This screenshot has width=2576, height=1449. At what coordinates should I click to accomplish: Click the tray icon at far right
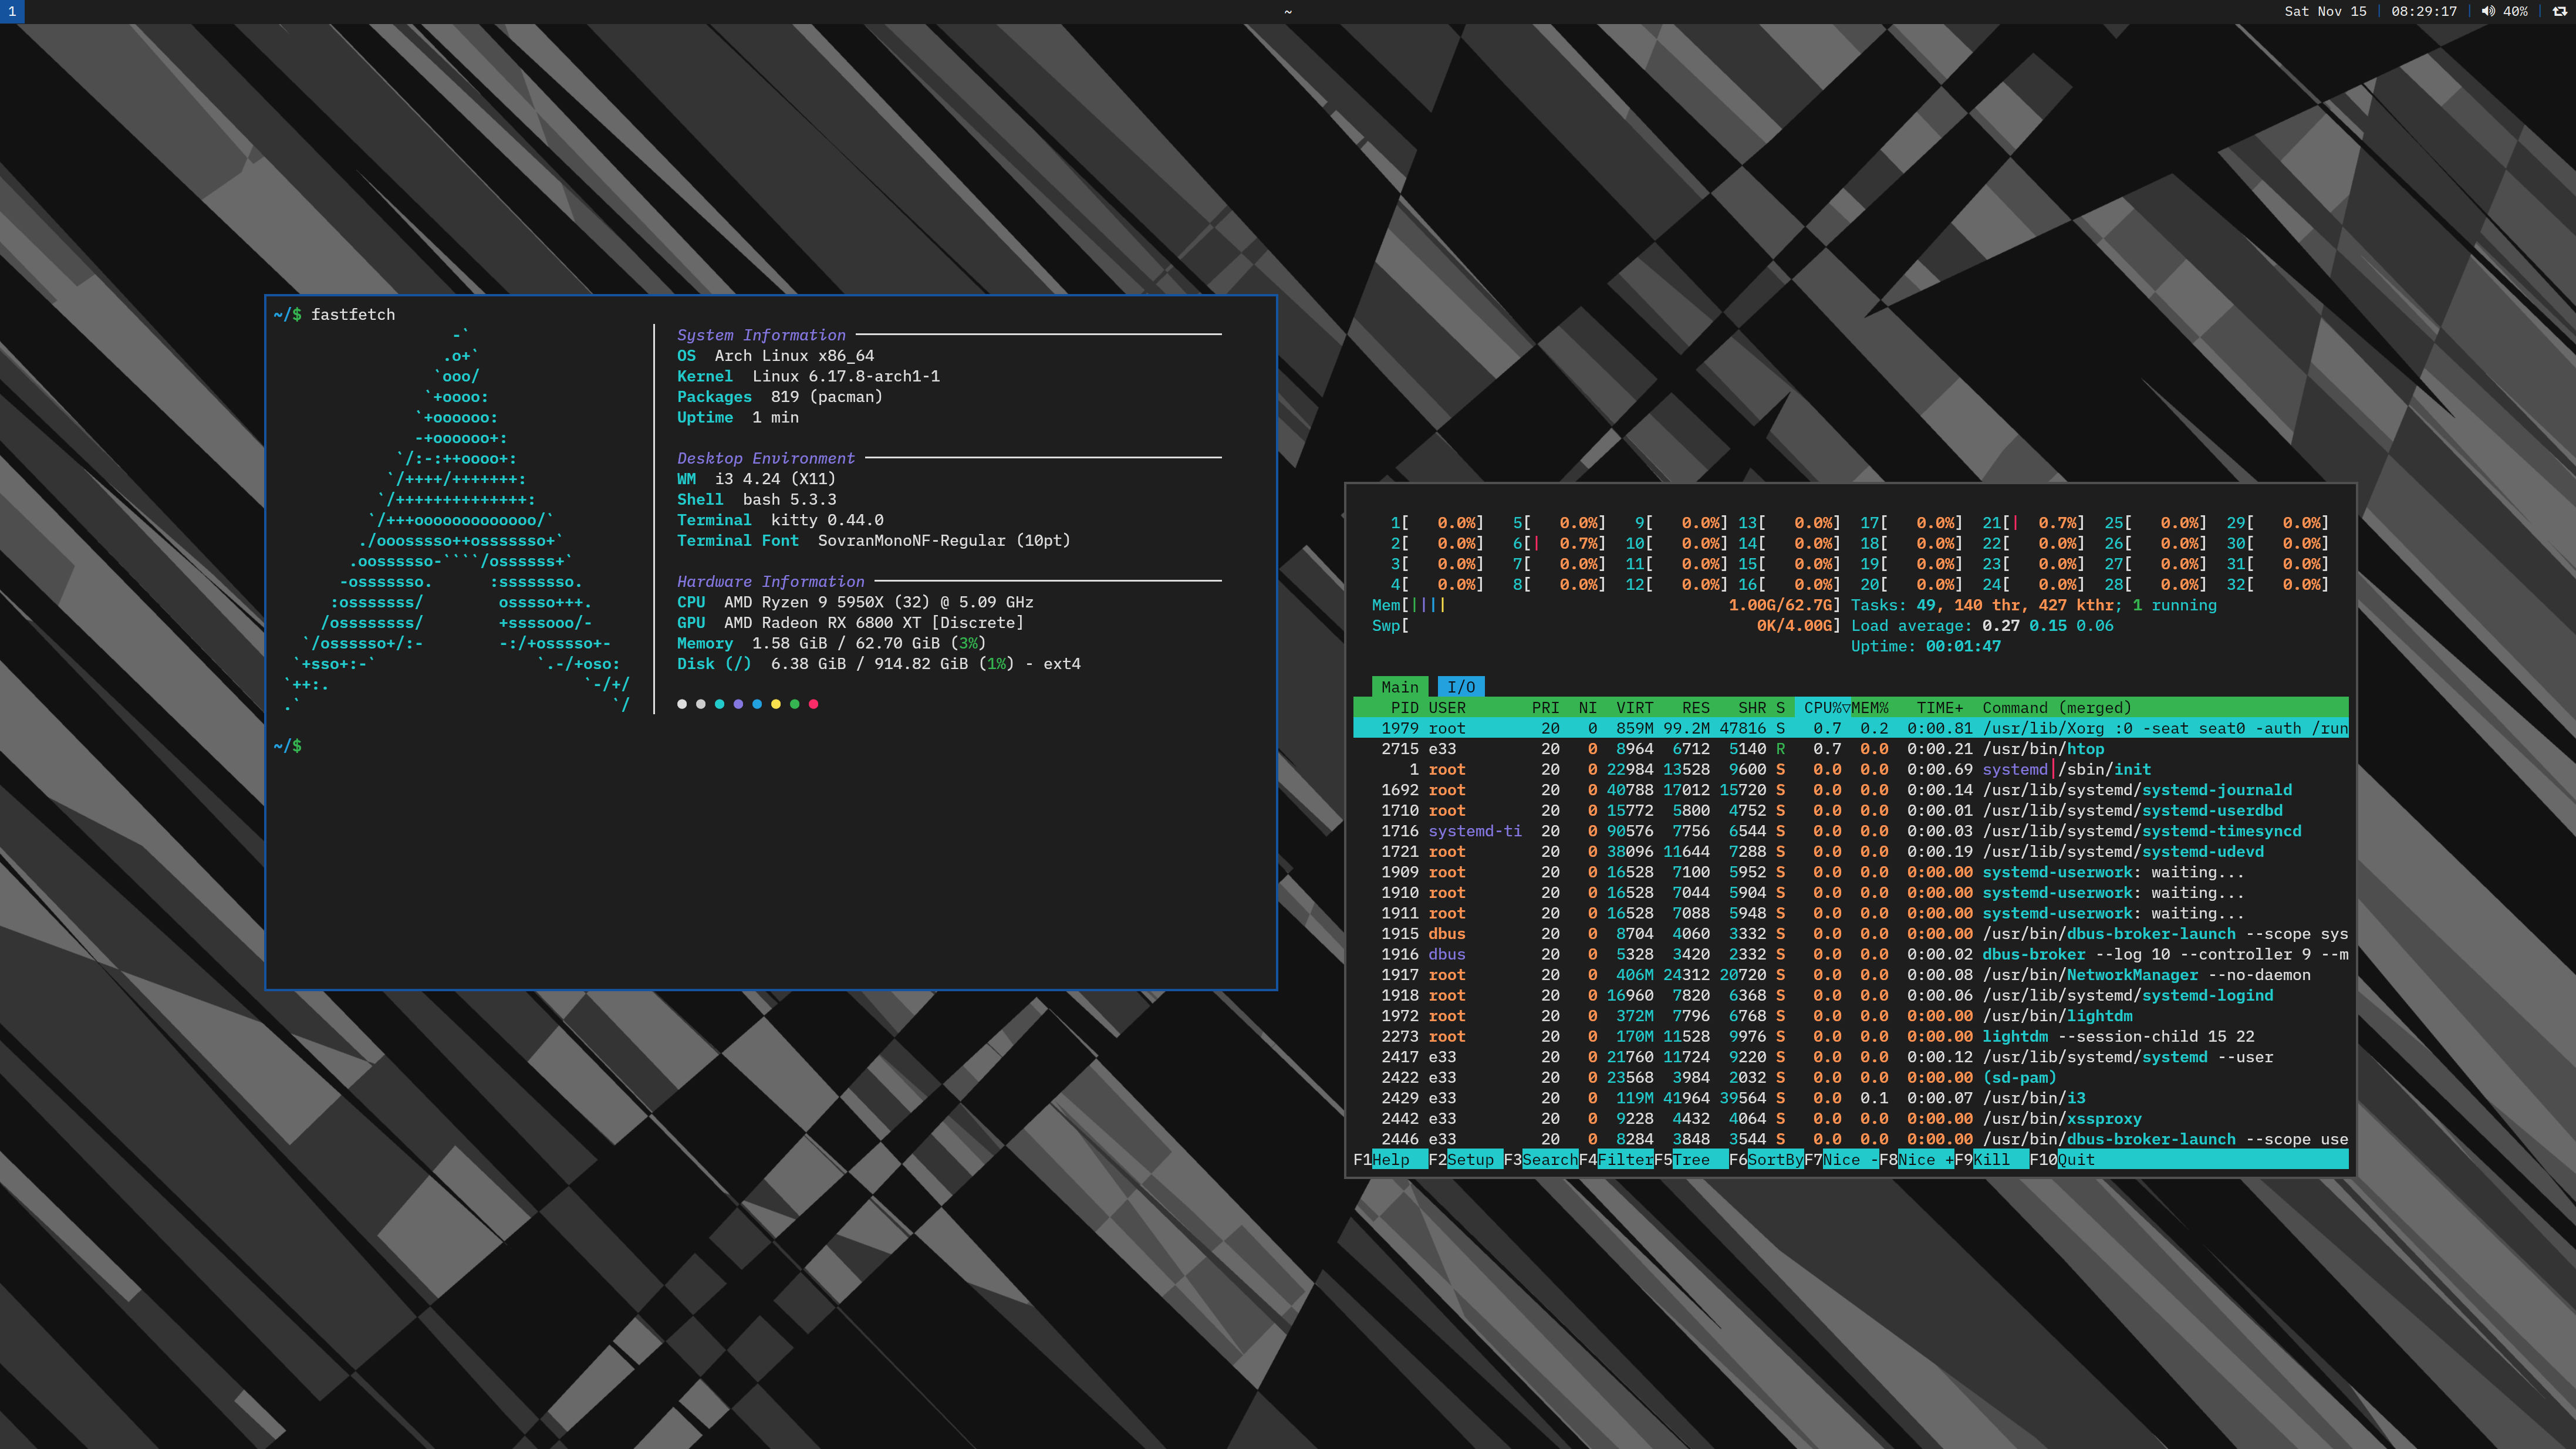click(x=2559, y=11)
